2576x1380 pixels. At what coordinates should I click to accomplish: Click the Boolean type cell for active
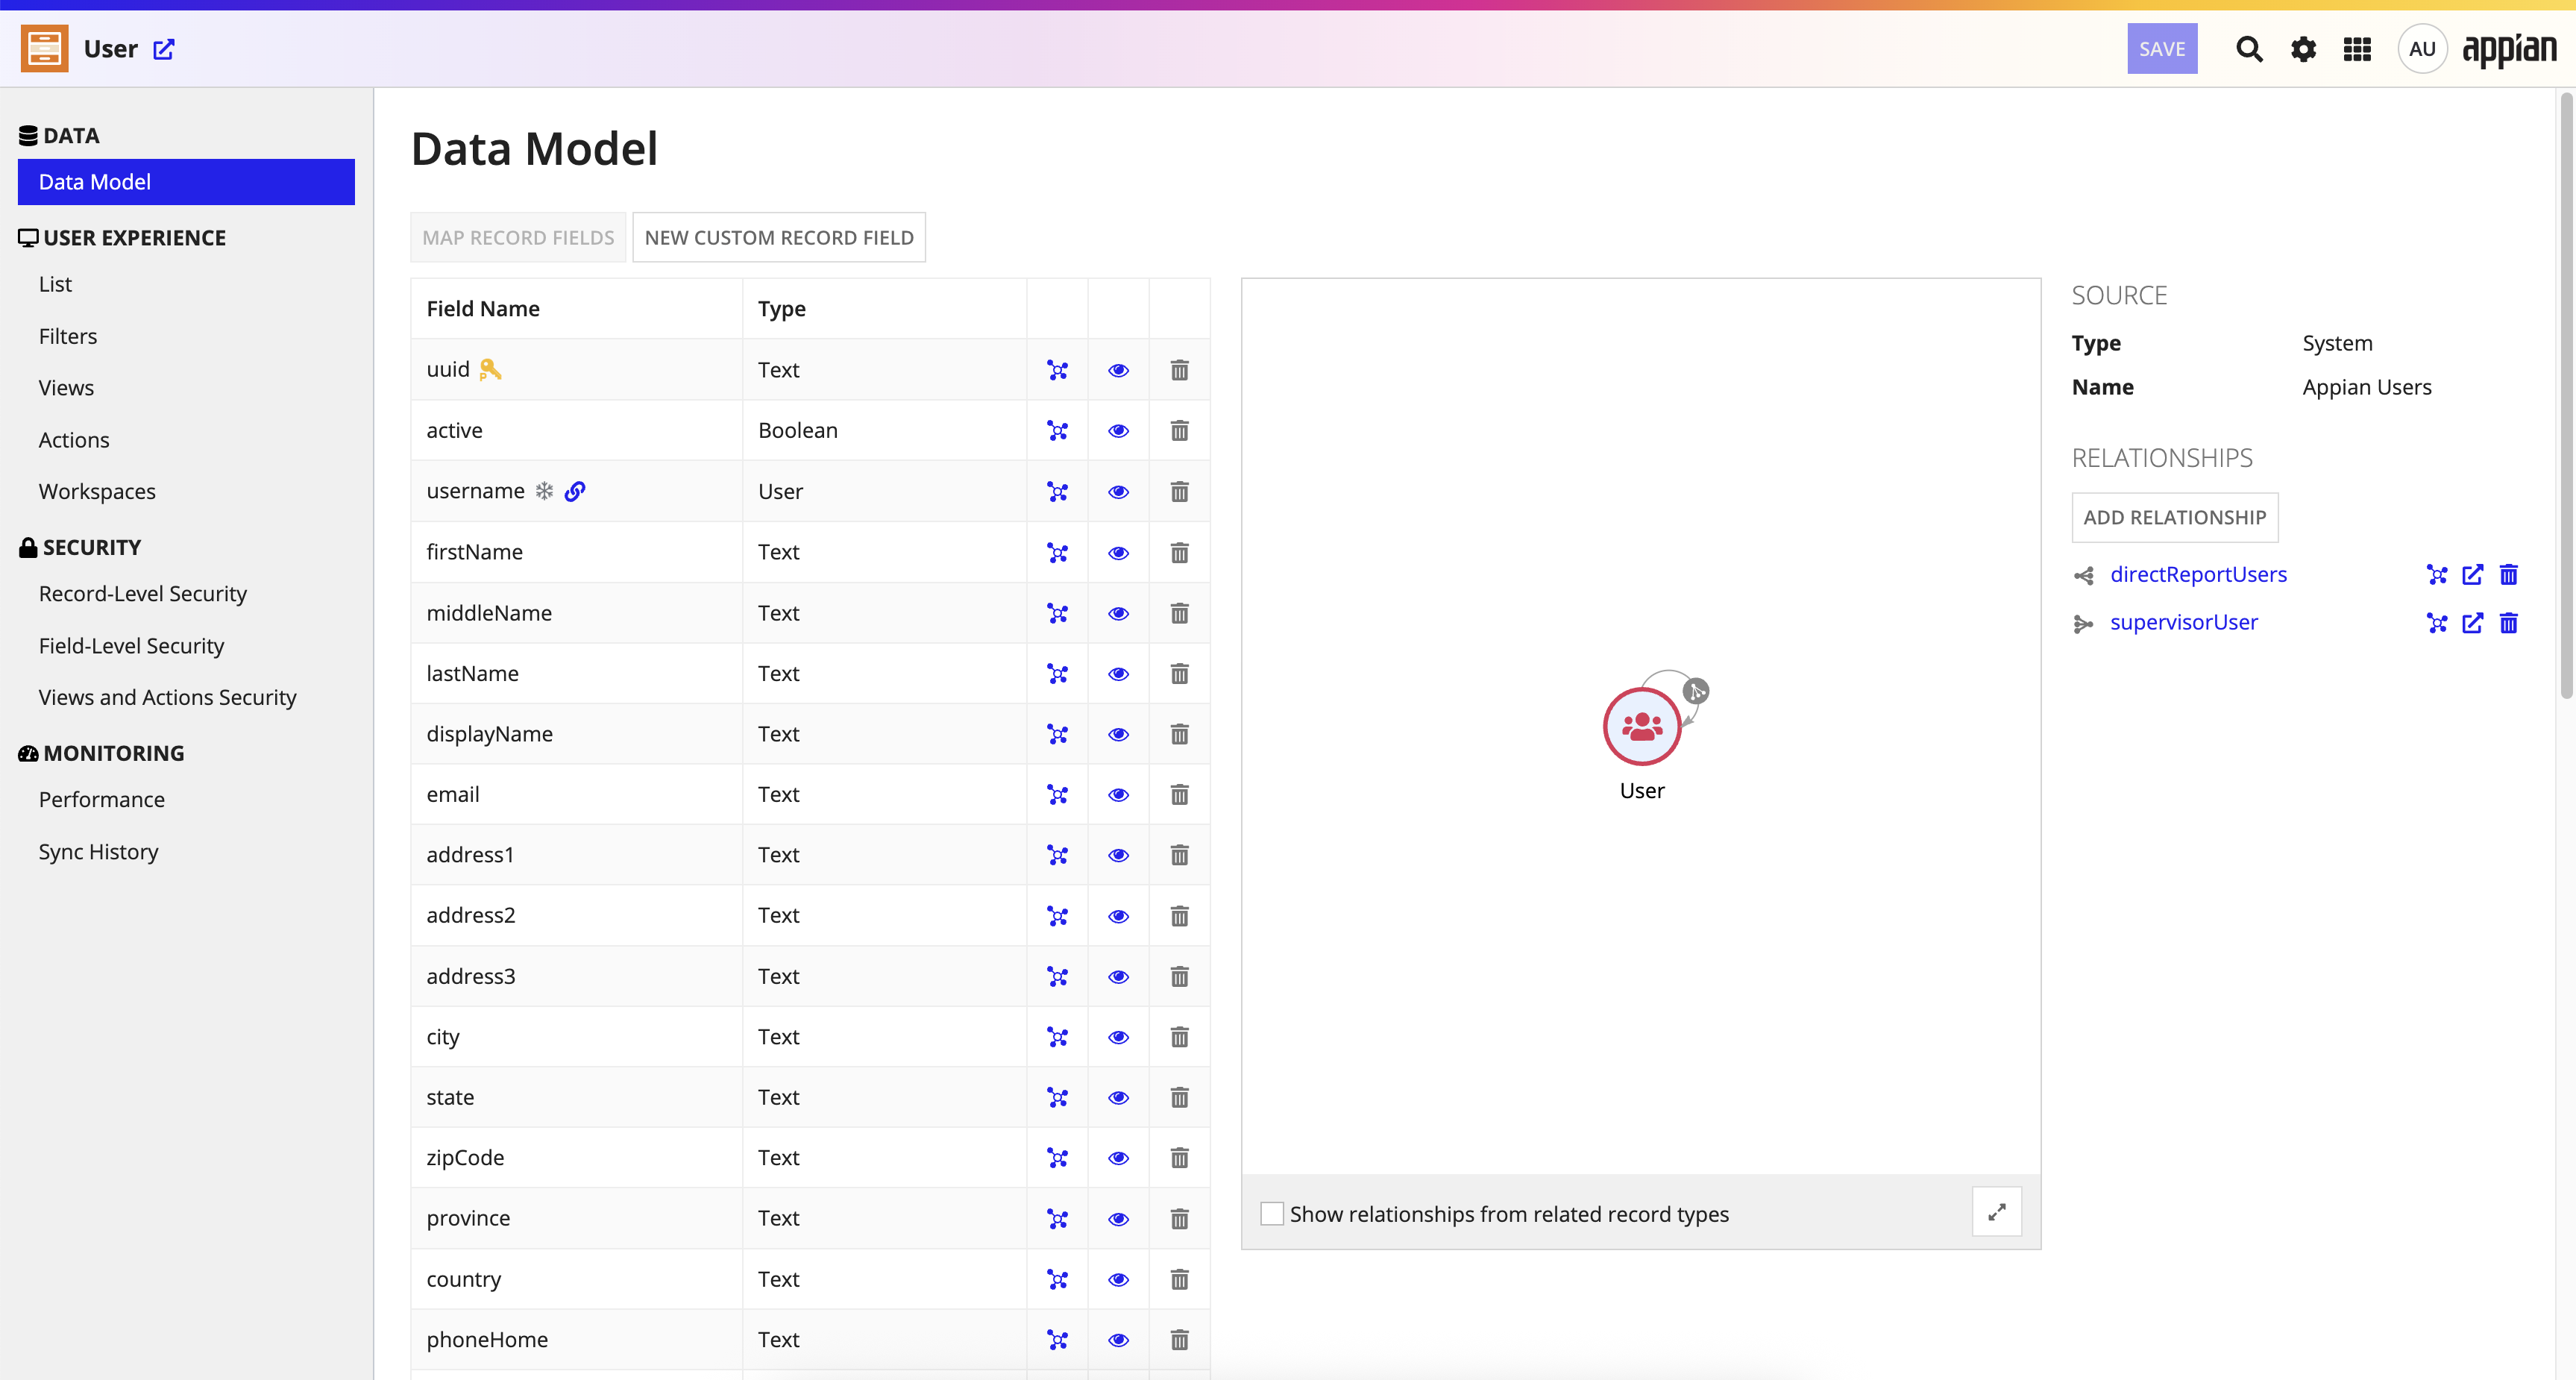point(884,431)
